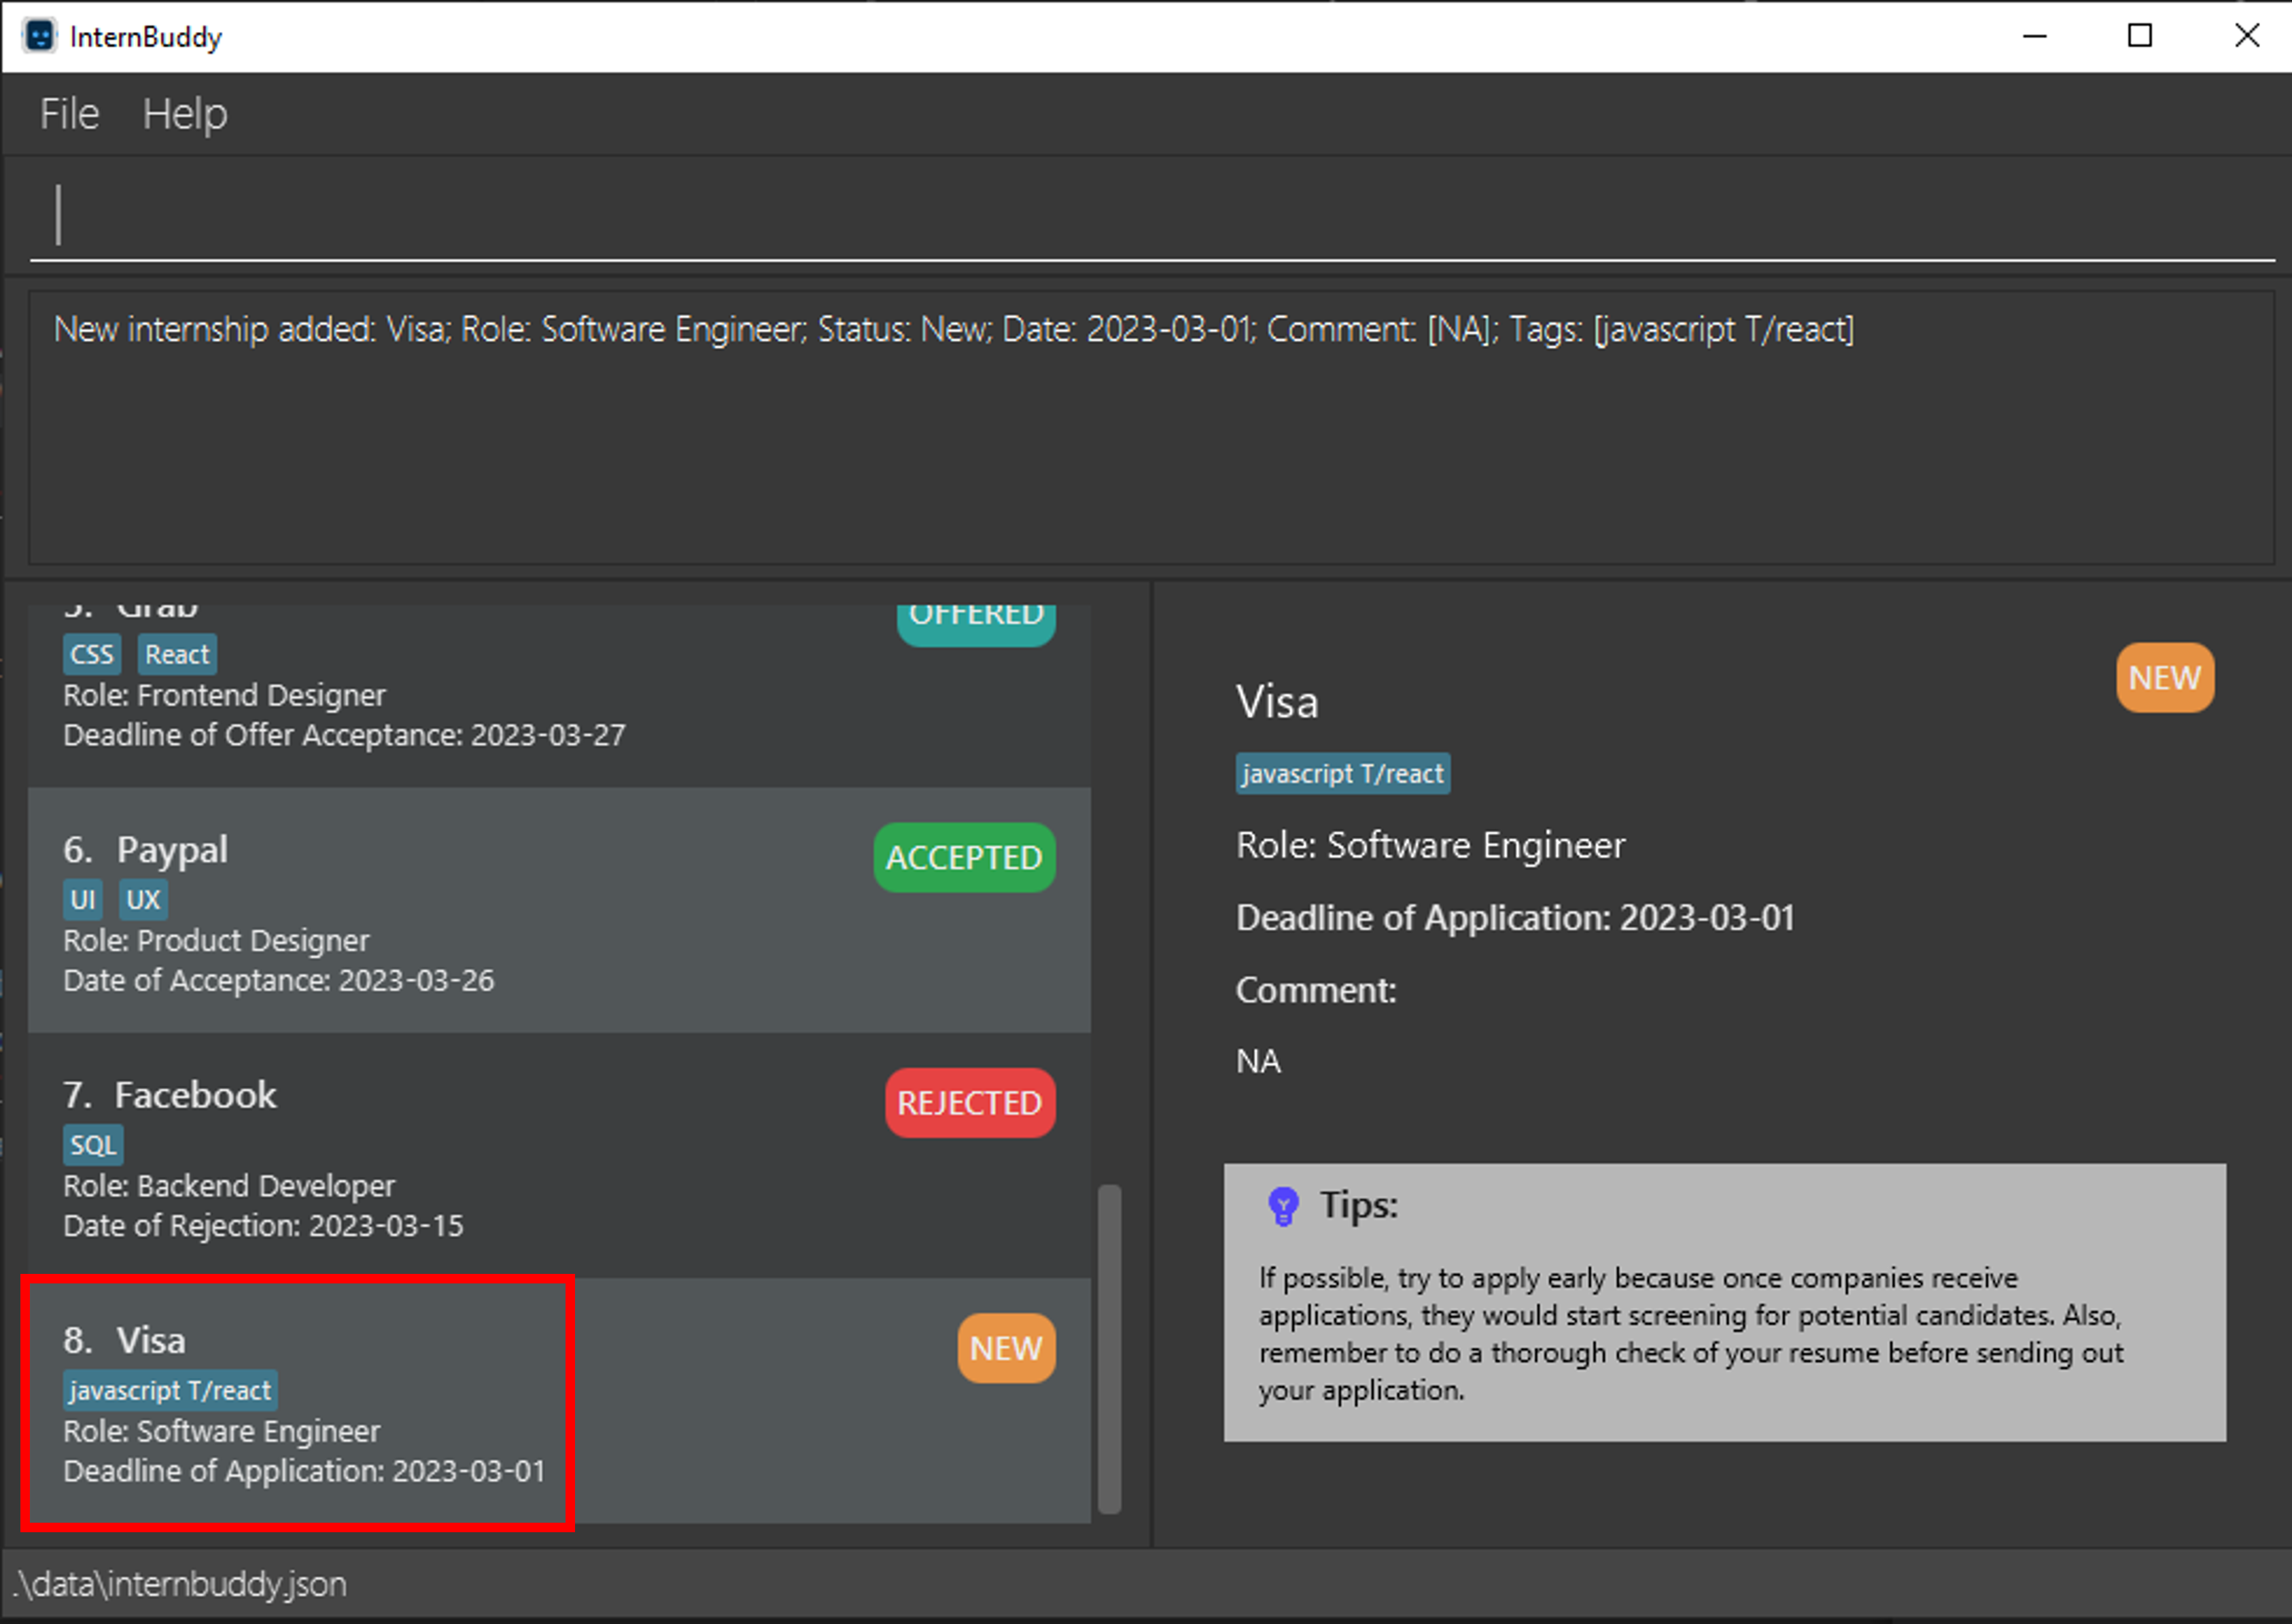Click the UX tag under Paypal
This screenshot has height=1624, width=2292.
(143, 899)
